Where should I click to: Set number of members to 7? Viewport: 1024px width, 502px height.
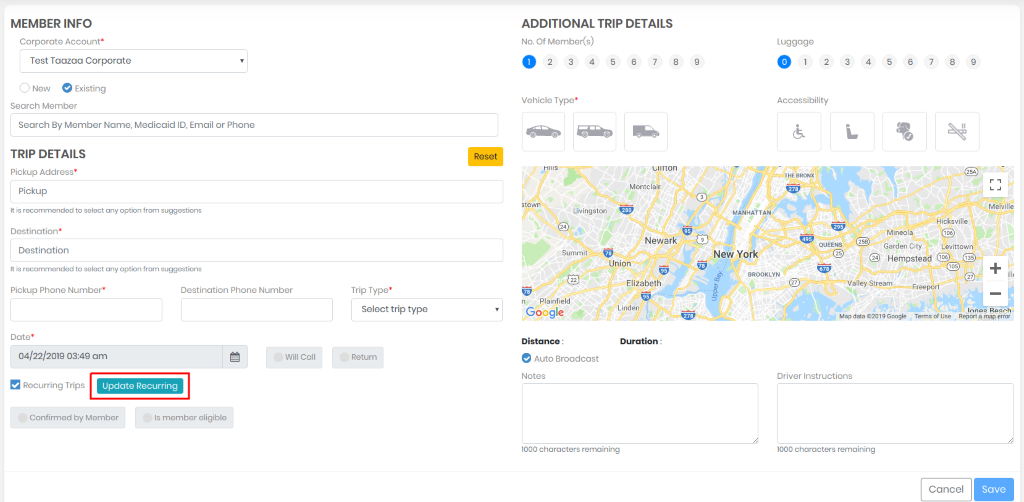pyautogui.click(x=655, y=62)
